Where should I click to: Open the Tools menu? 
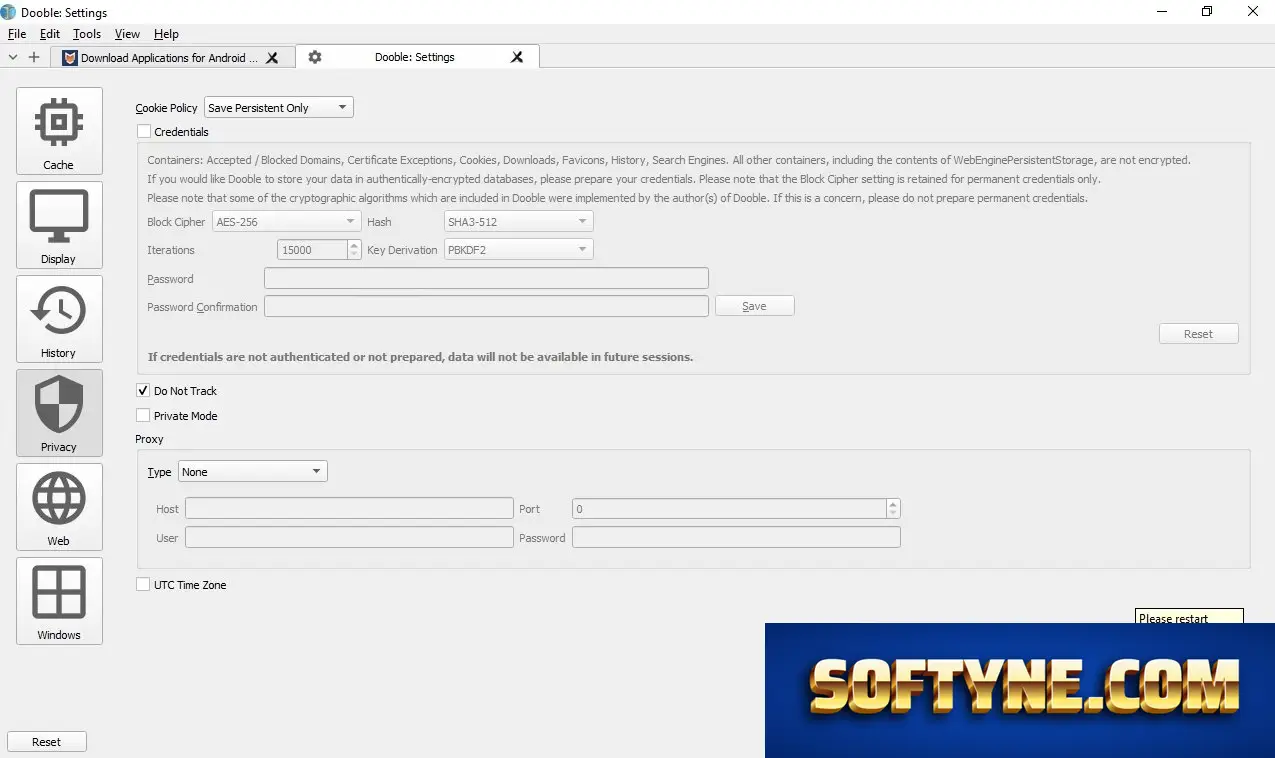[x=87, y=34]
